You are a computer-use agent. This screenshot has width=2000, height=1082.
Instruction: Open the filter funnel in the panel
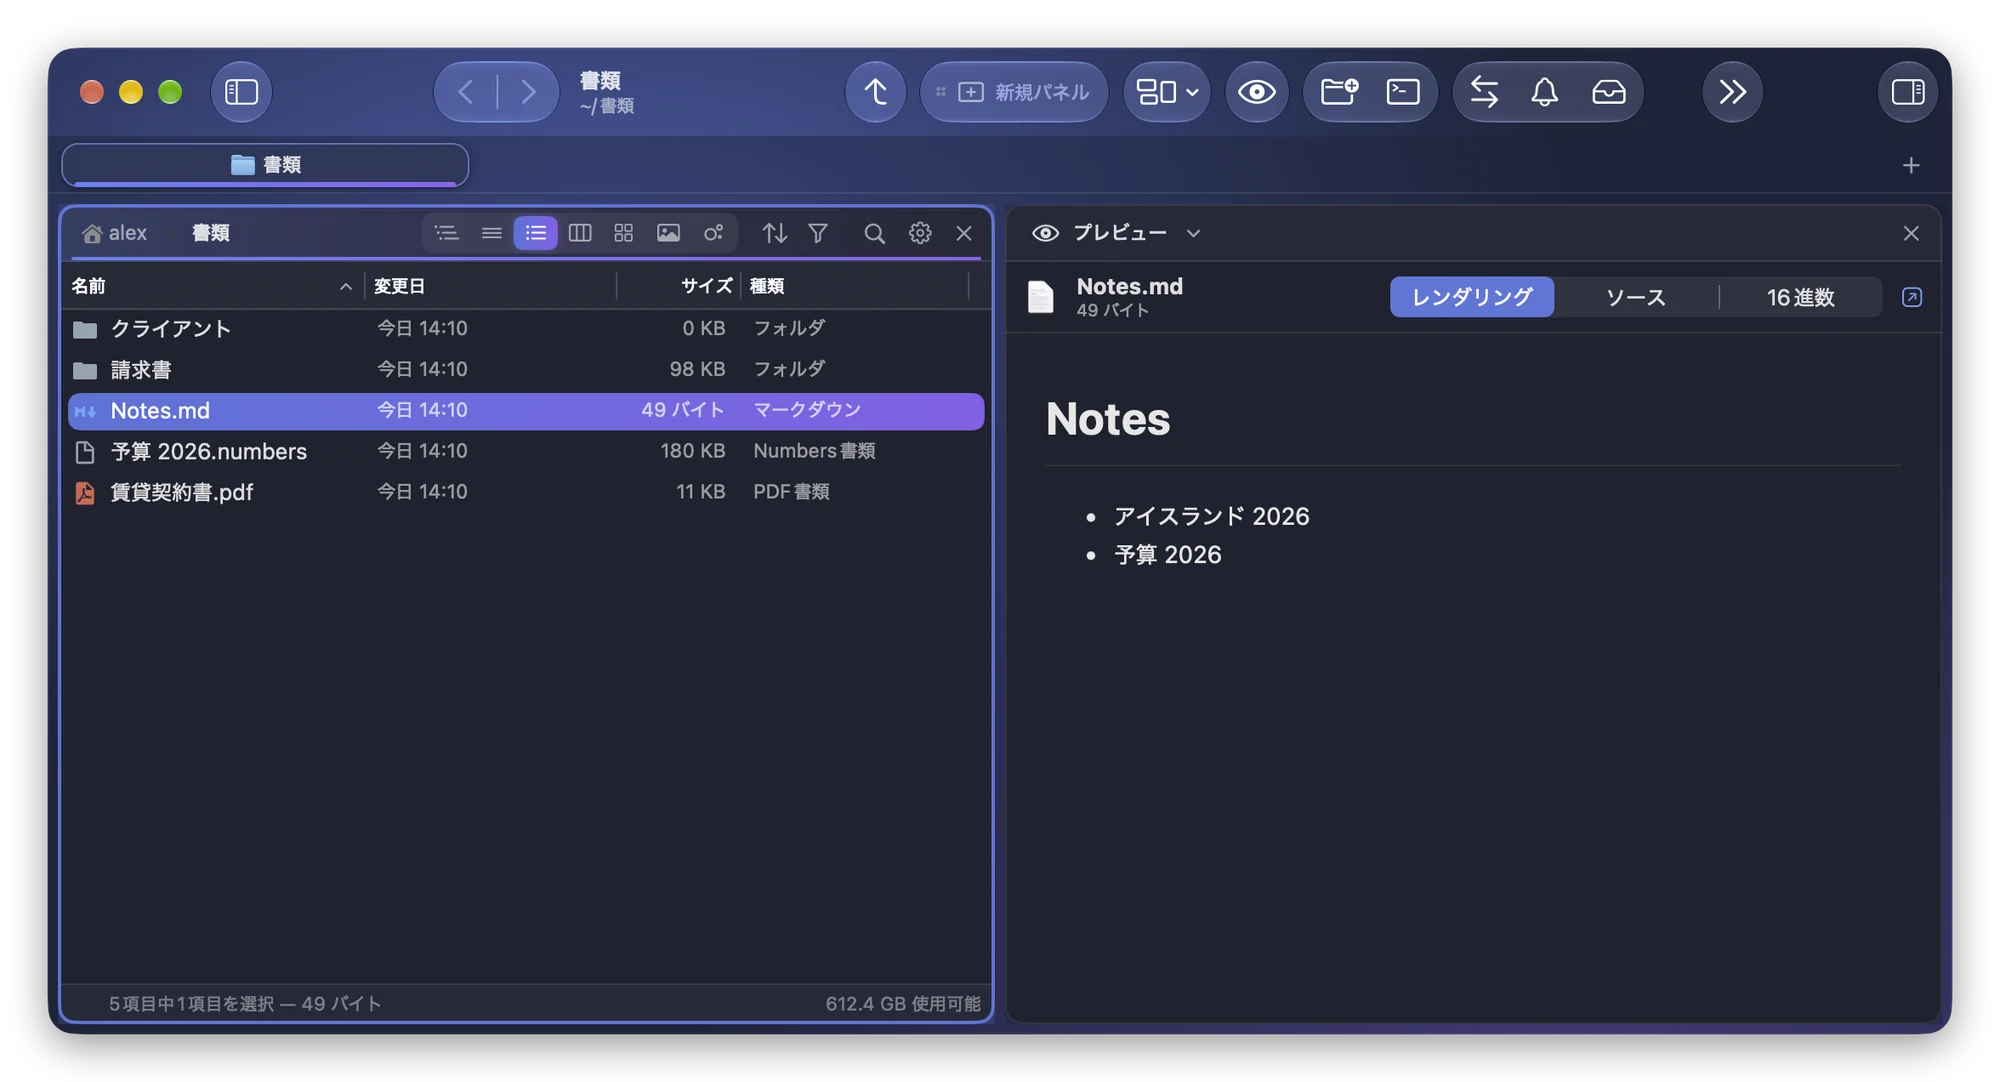[818, 233]
